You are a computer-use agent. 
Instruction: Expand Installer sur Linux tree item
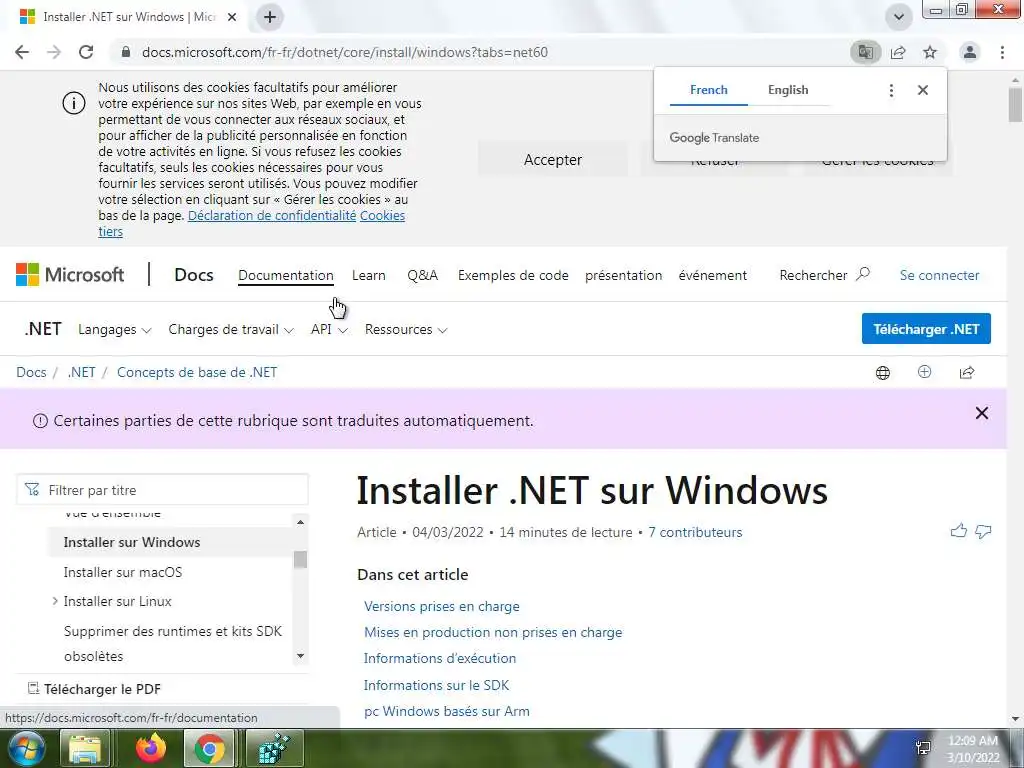pos(55,601)
